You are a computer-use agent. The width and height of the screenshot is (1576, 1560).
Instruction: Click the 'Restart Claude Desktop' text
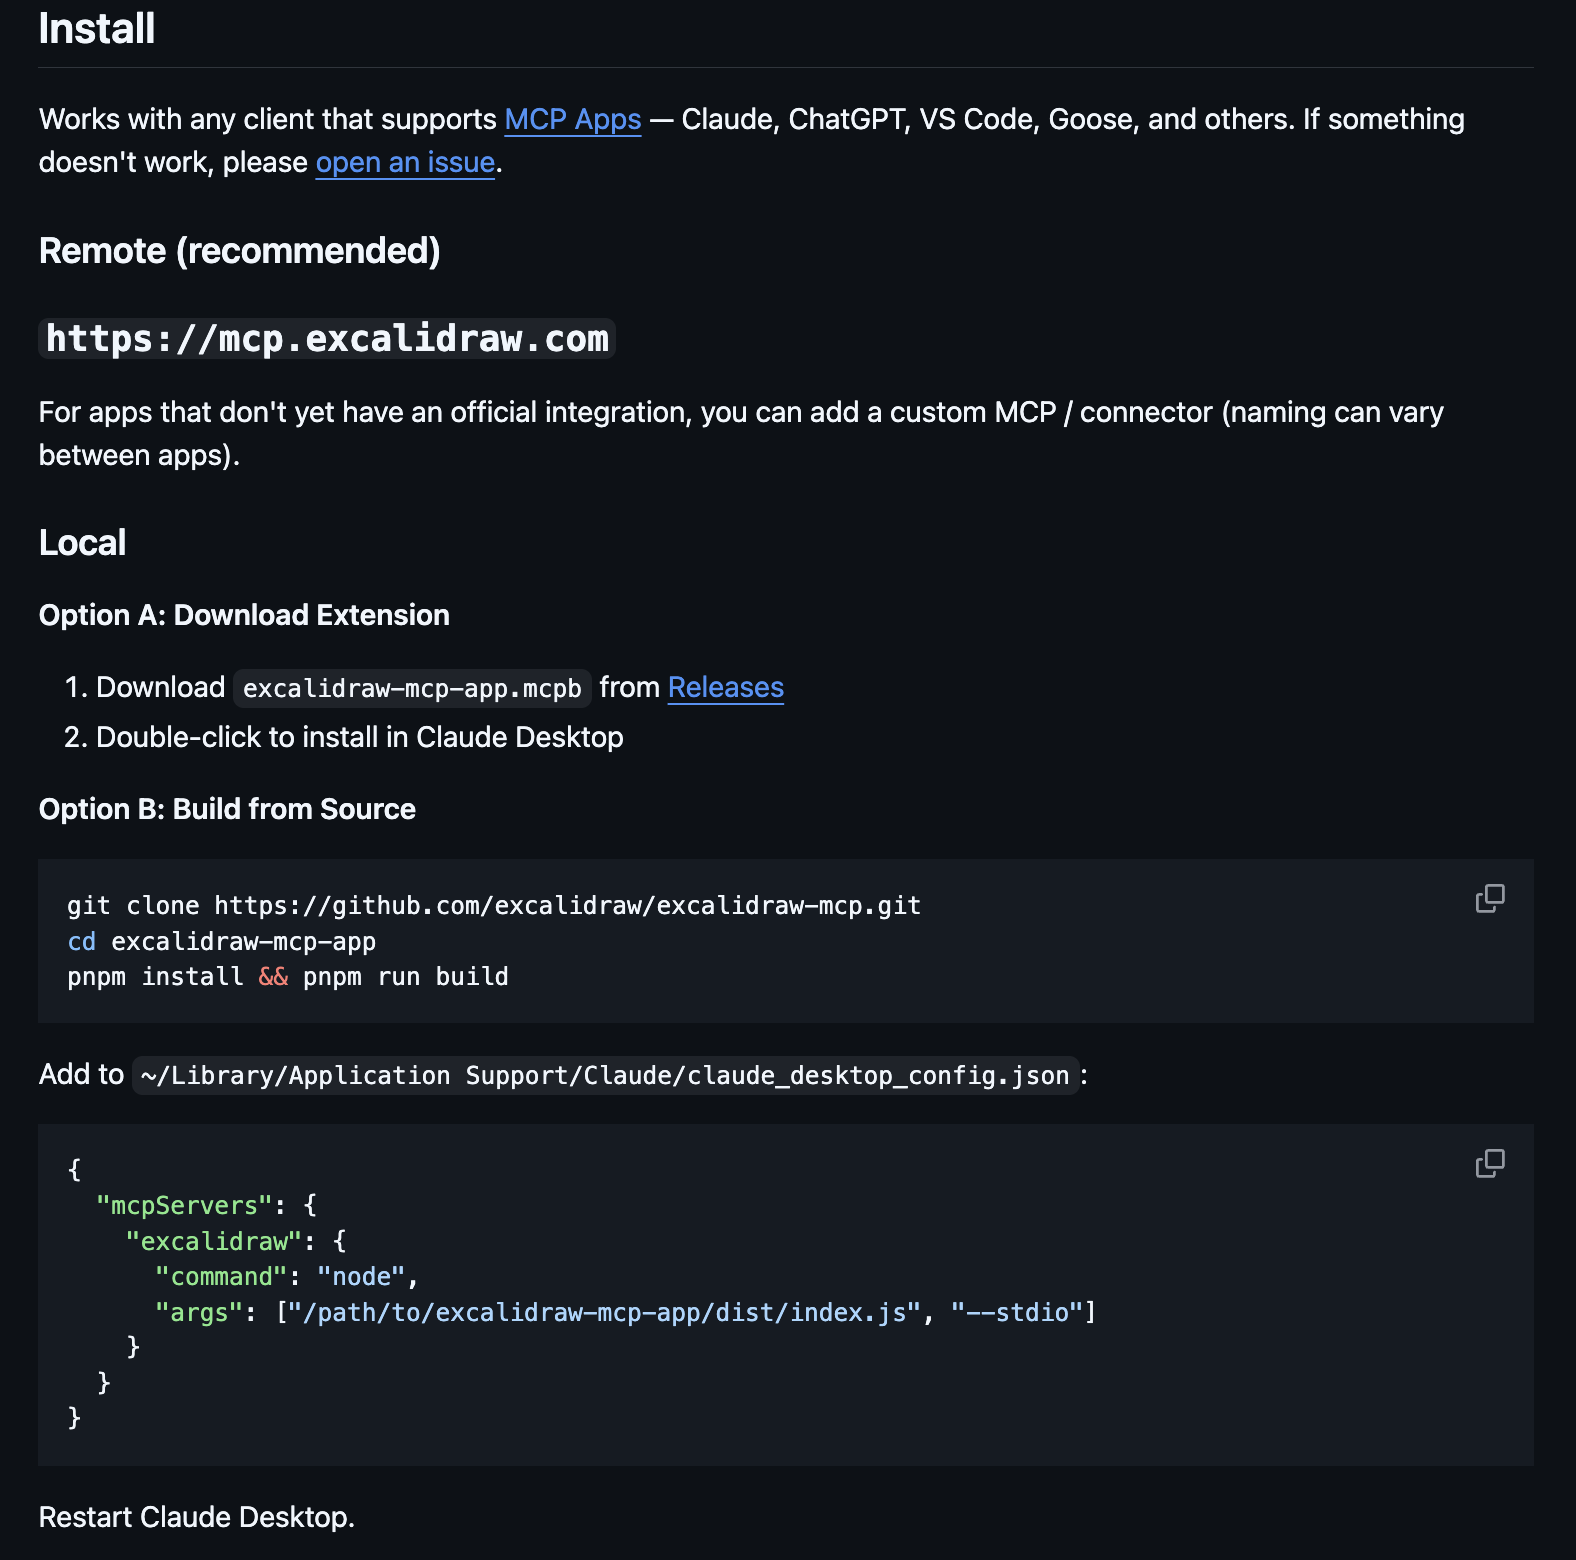click(196, 1517)
